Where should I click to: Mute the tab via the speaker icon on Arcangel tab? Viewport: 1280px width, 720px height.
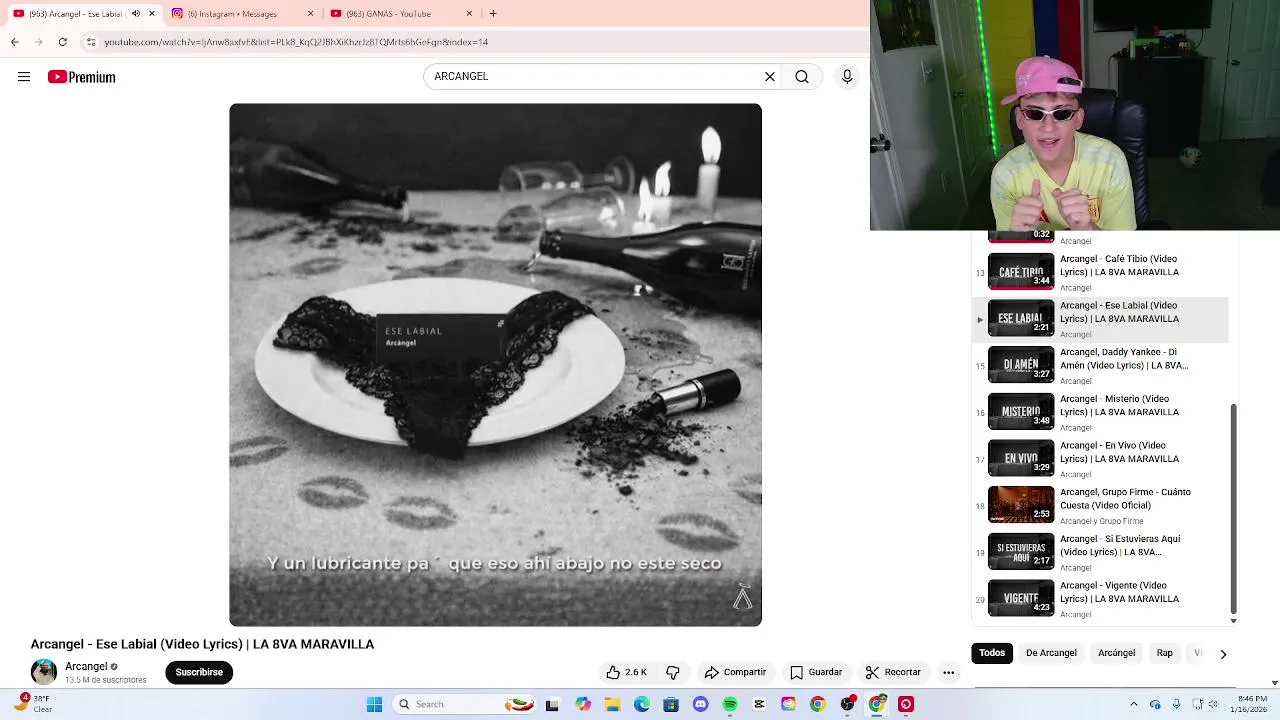point(136,13)
